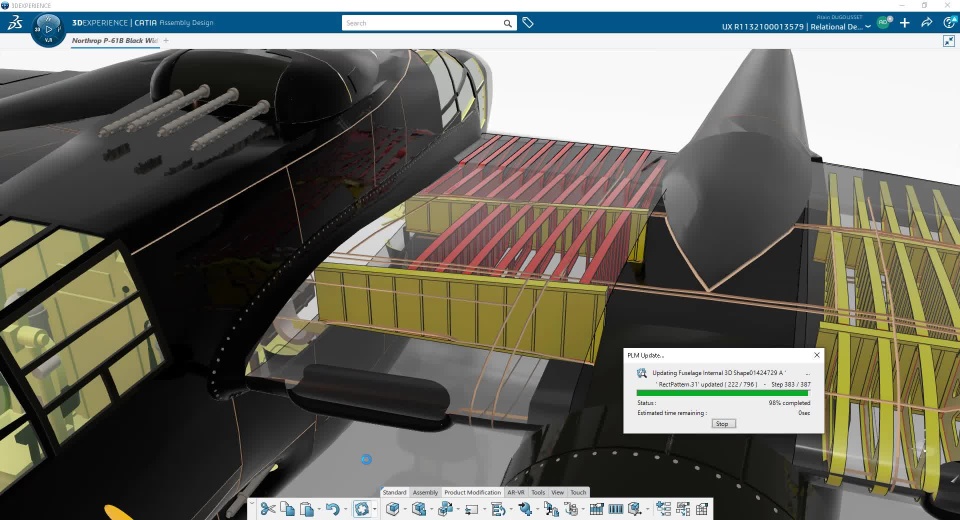Image resolution: width=960 pixels, height=520 pixels.
Task: Click Stop in PLM Update dialog
Action: pyautogui.click(x=722, y=424)
